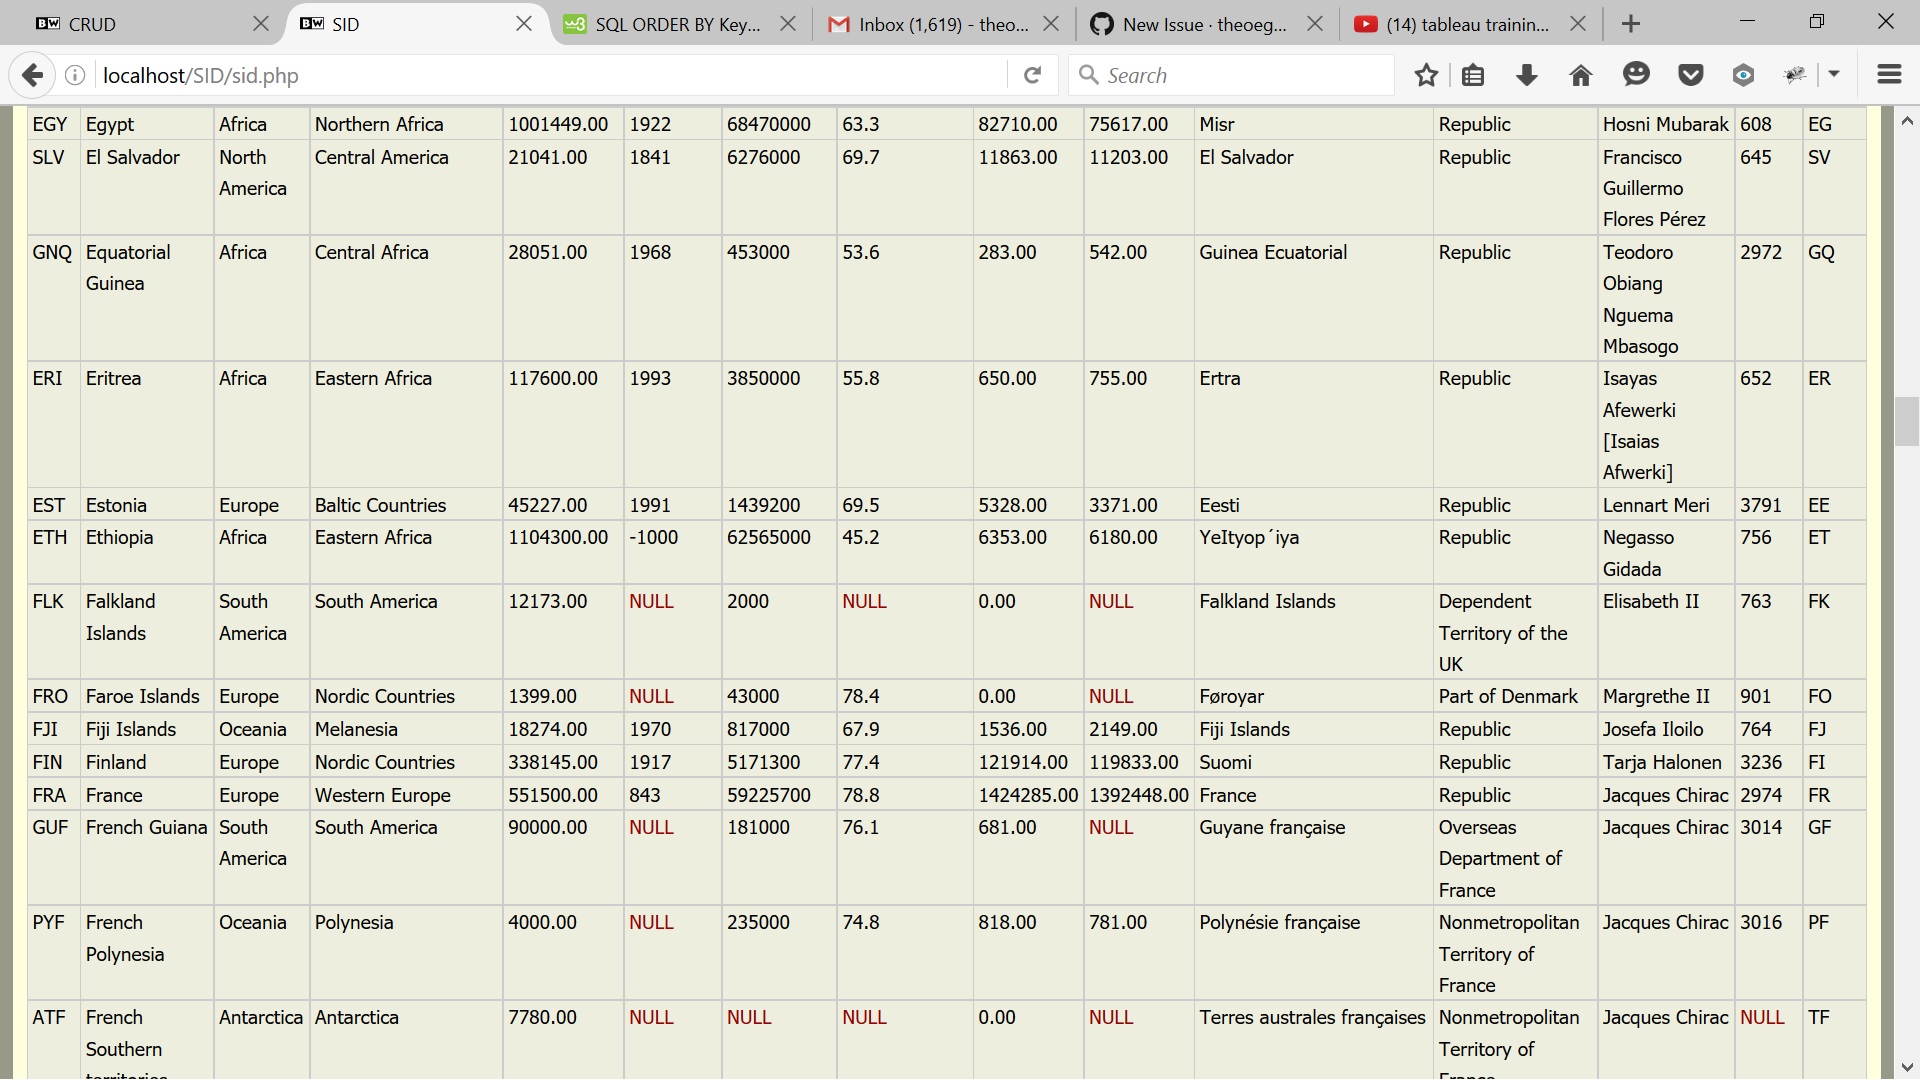This screenshot has height=1080, width=1920.
Task: Go to the Home page icon
Action: point(1580,75)
